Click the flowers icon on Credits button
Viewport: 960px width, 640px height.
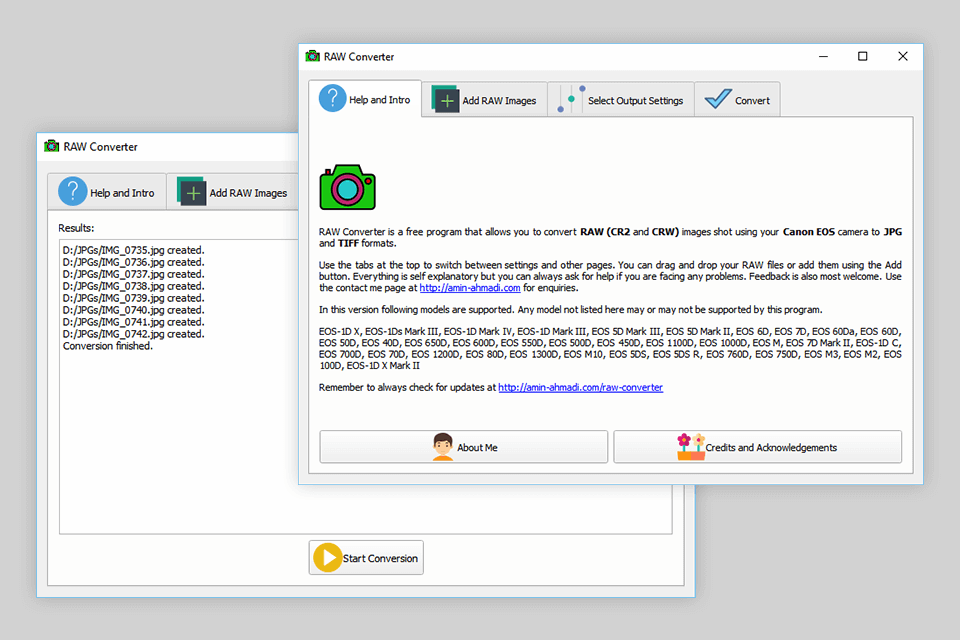pyautogui.click(x=691, y=446)
